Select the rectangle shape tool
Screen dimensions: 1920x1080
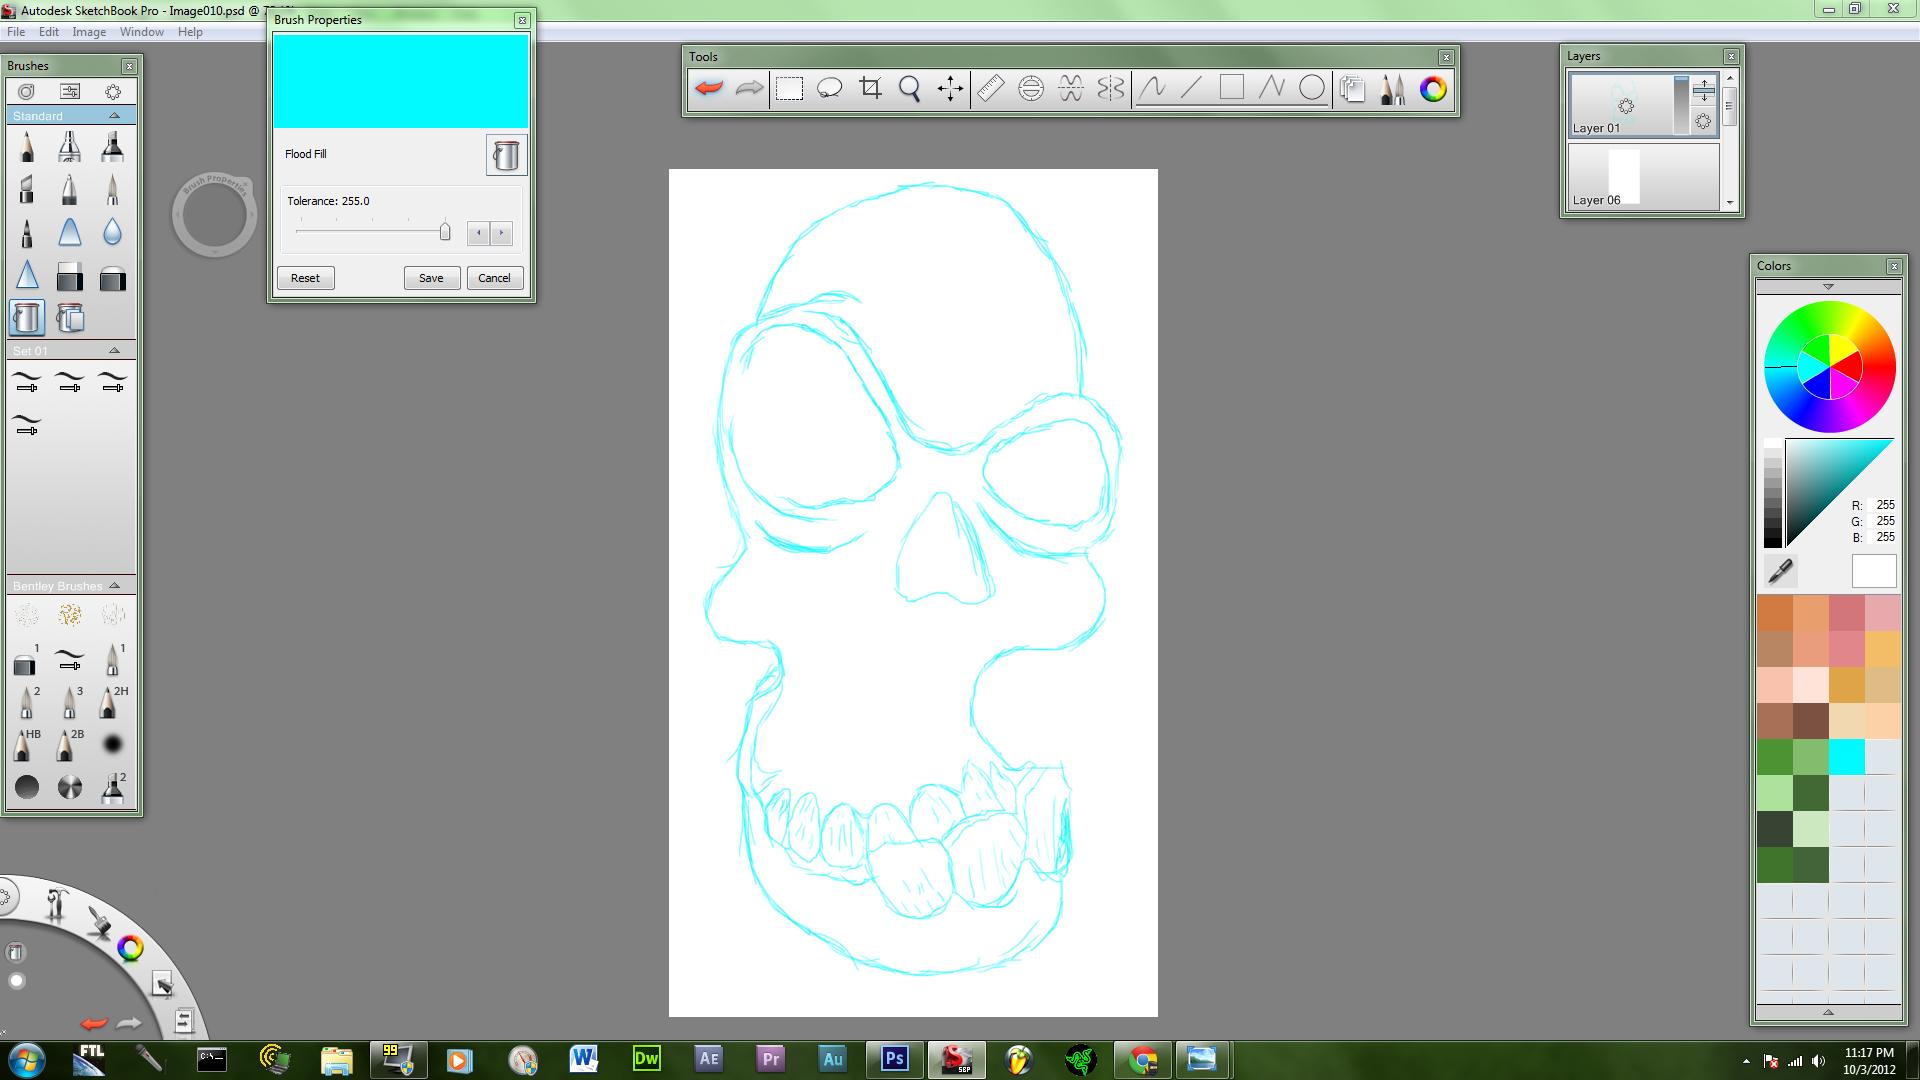coord(1231,89)
